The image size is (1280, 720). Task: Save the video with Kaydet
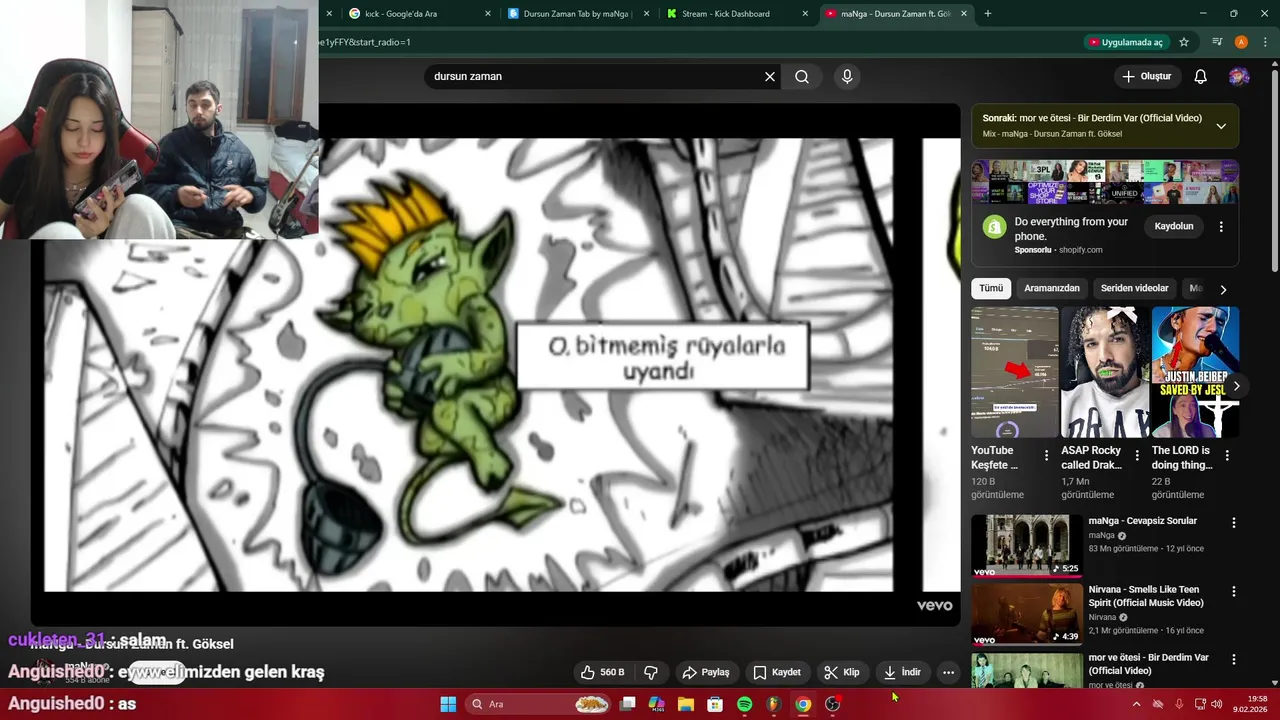pyautogui.click(x=777, y=672)
